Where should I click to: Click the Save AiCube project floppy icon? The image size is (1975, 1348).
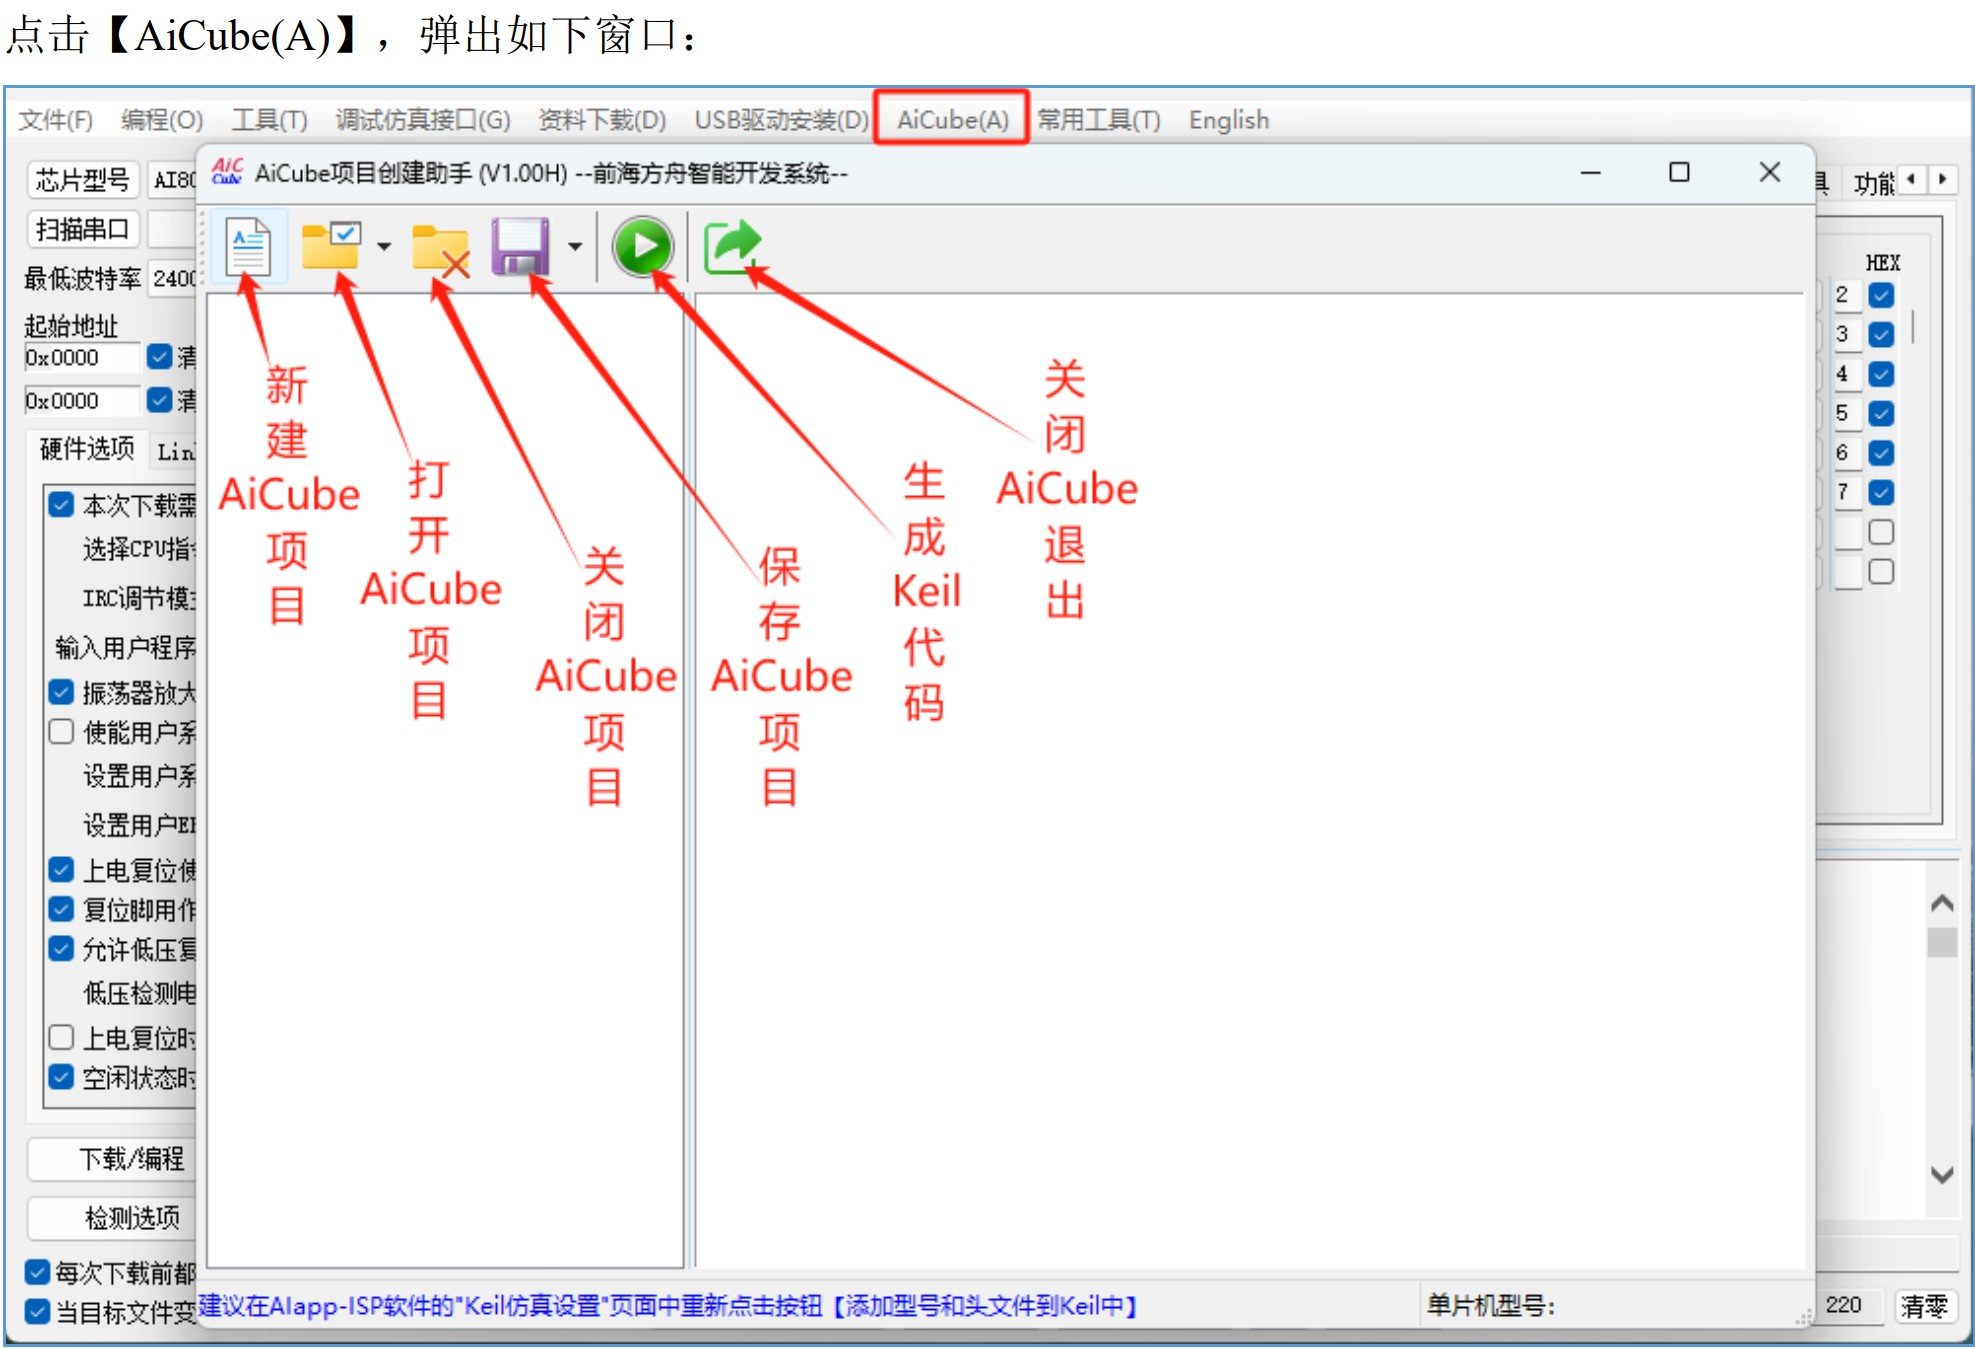pos(520,246)
